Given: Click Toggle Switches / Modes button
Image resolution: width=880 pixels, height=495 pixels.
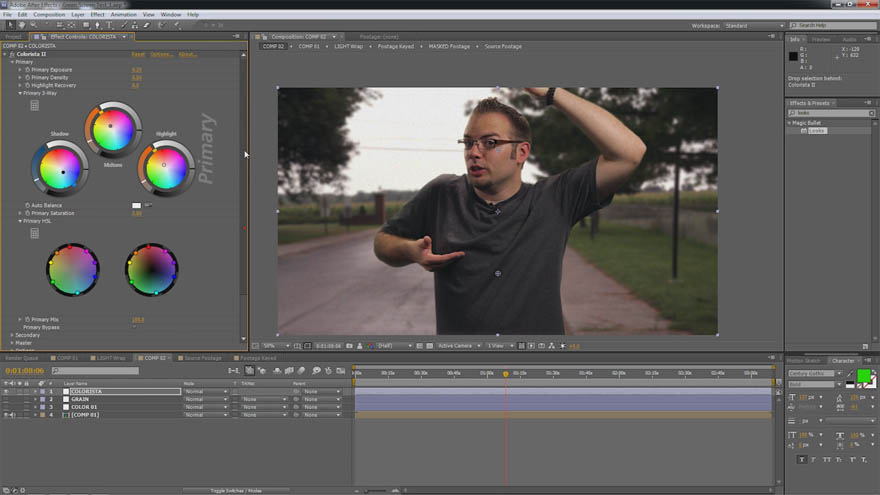Looking at the screenshot, I should point(236,491).
